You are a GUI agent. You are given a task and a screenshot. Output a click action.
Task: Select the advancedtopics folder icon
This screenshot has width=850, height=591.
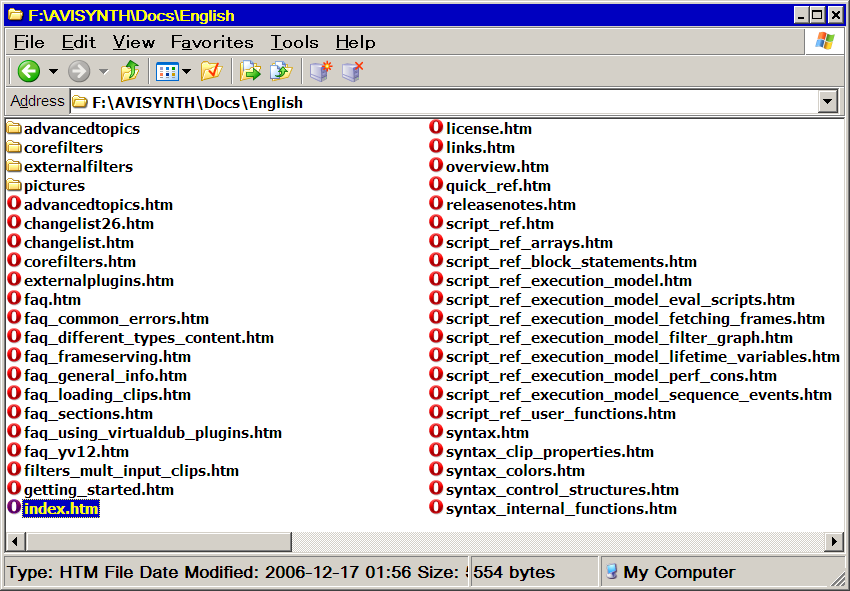(x=14, y=128)
